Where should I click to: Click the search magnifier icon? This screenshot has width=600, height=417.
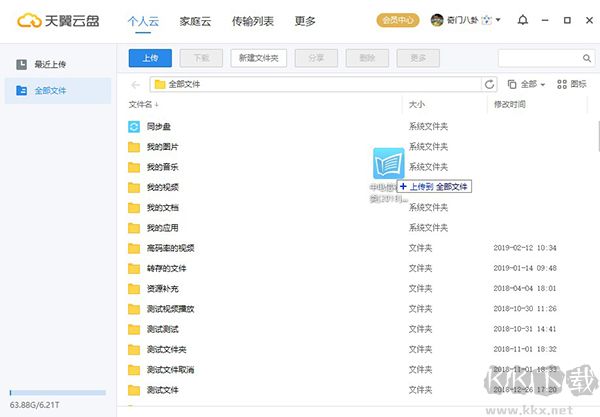click(x=587, y=58)
